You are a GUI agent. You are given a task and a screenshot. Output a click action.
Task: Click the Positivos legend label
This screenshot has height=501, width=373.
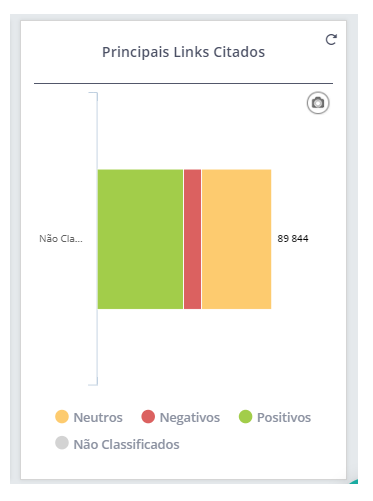[x=284, y=417]
